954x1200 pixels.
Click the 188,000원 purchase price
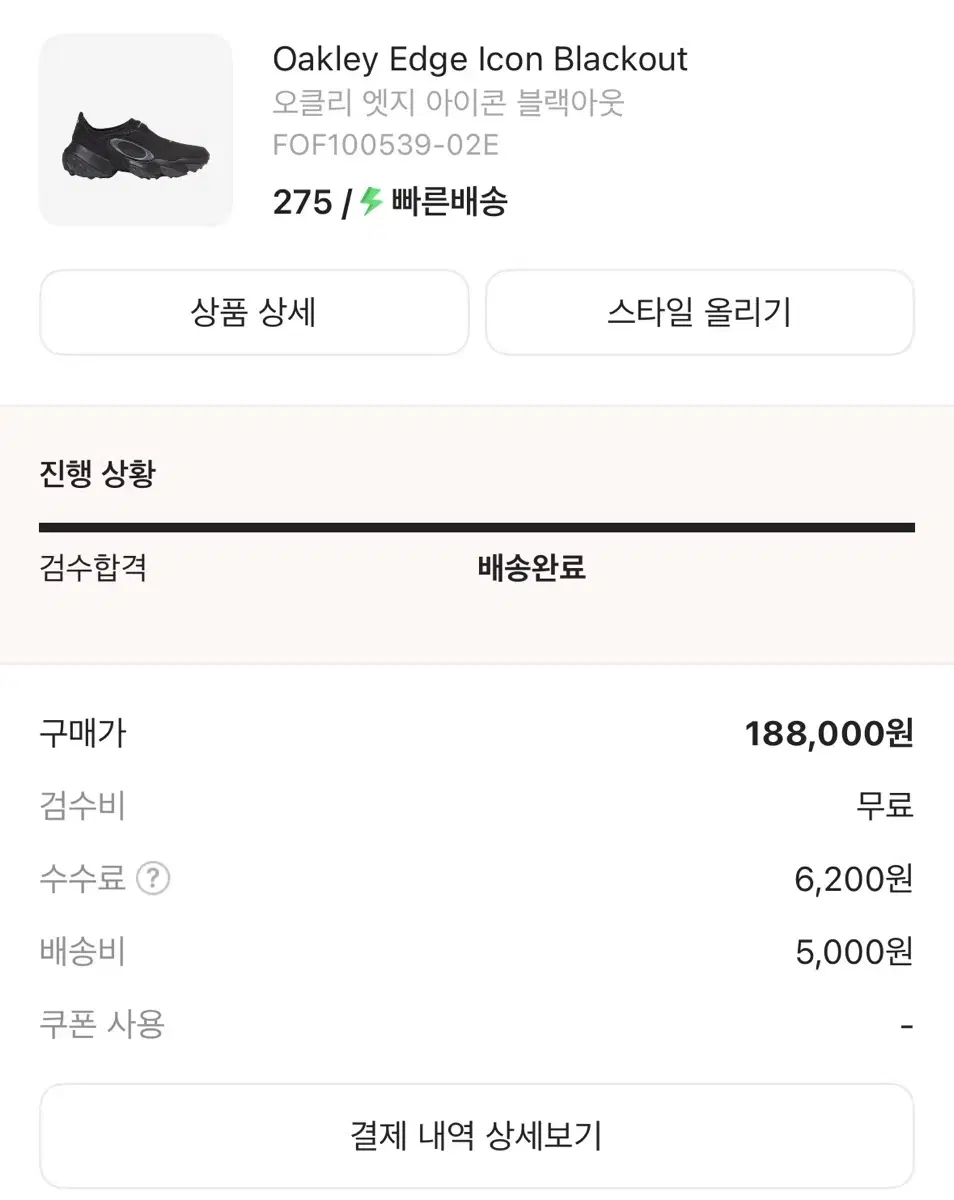[828, 734]
